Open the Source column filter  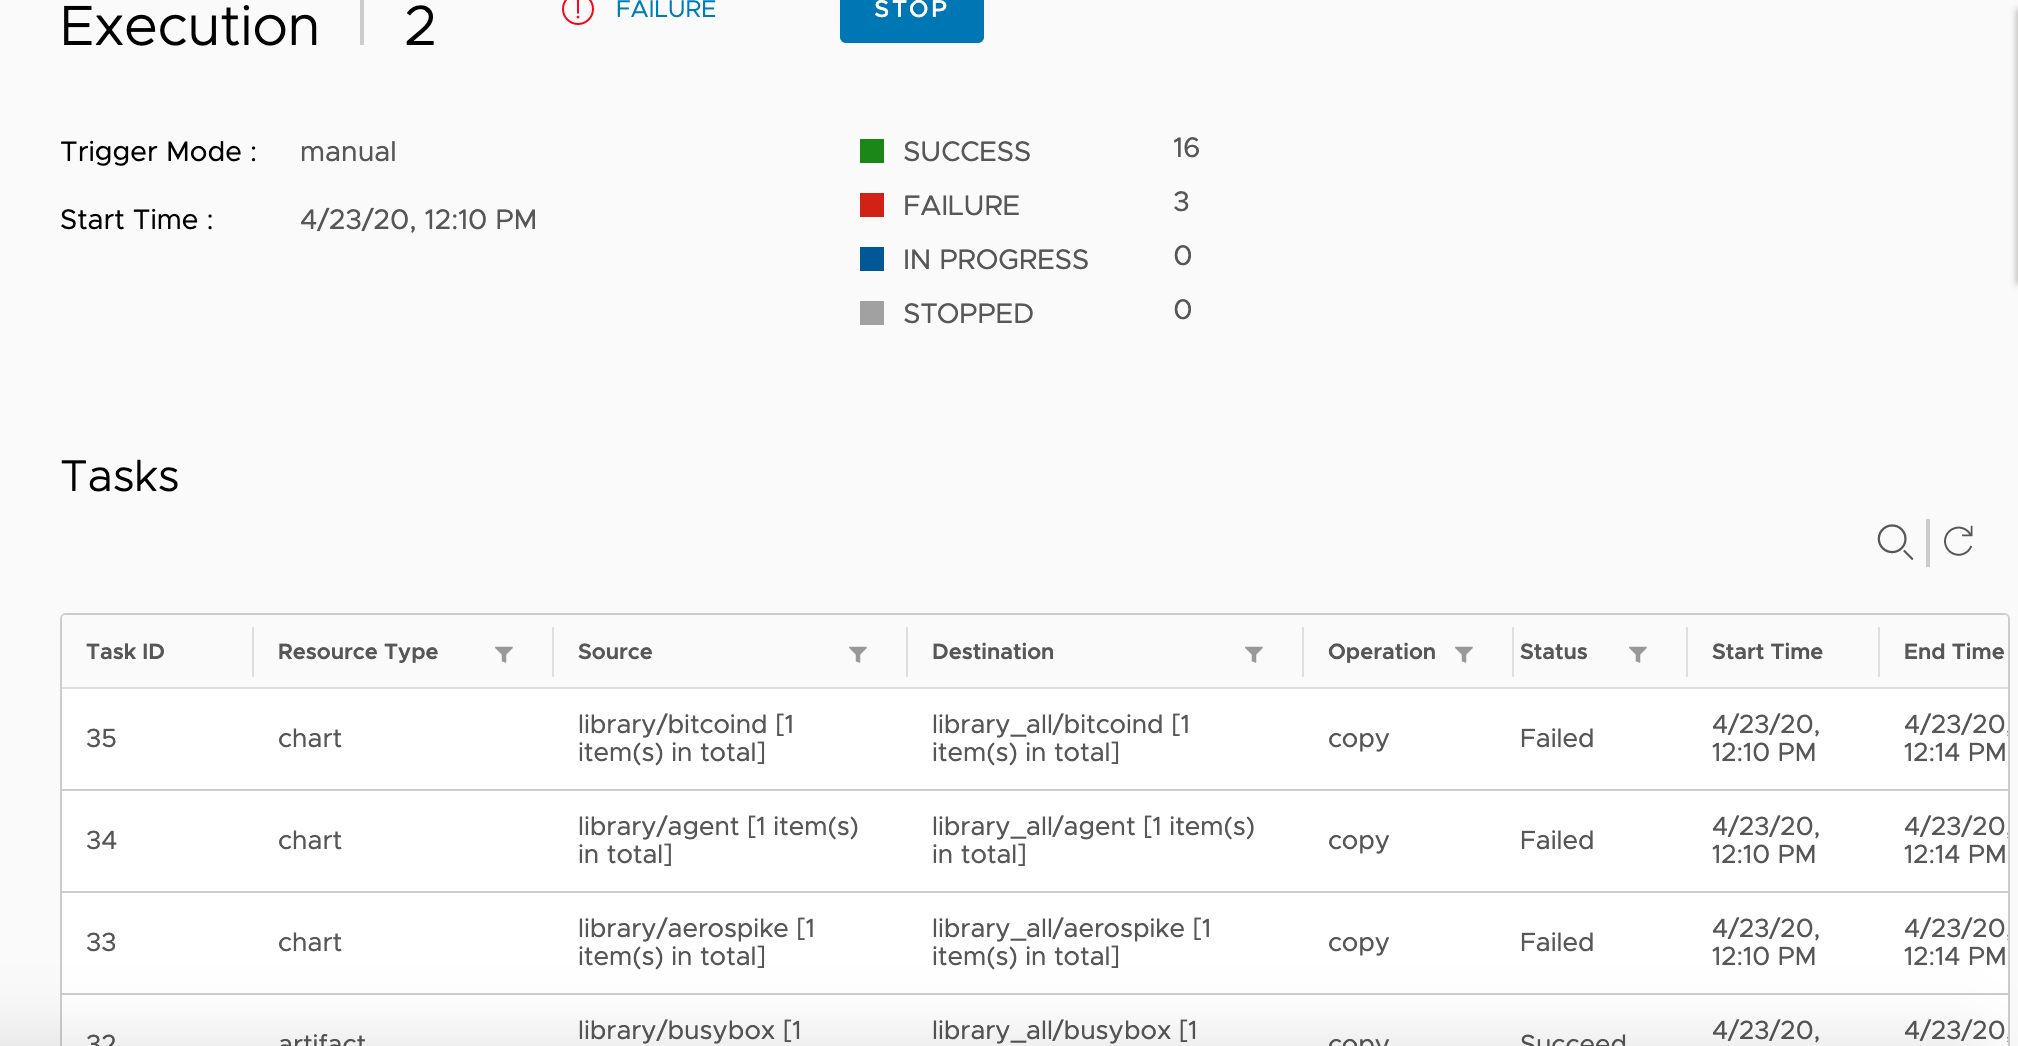pyautogui.click(x=858, y=654)
